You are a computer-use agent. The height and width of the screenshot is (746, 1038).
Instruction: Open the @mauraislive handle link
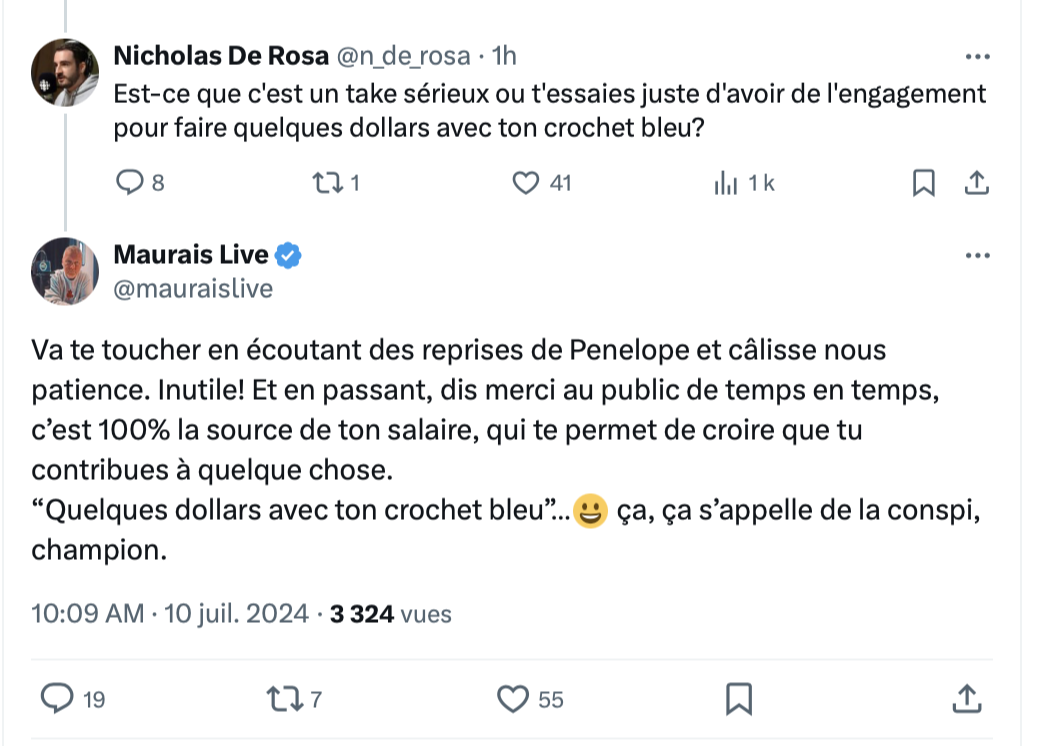pyautogui.click(x=193, y=289)
